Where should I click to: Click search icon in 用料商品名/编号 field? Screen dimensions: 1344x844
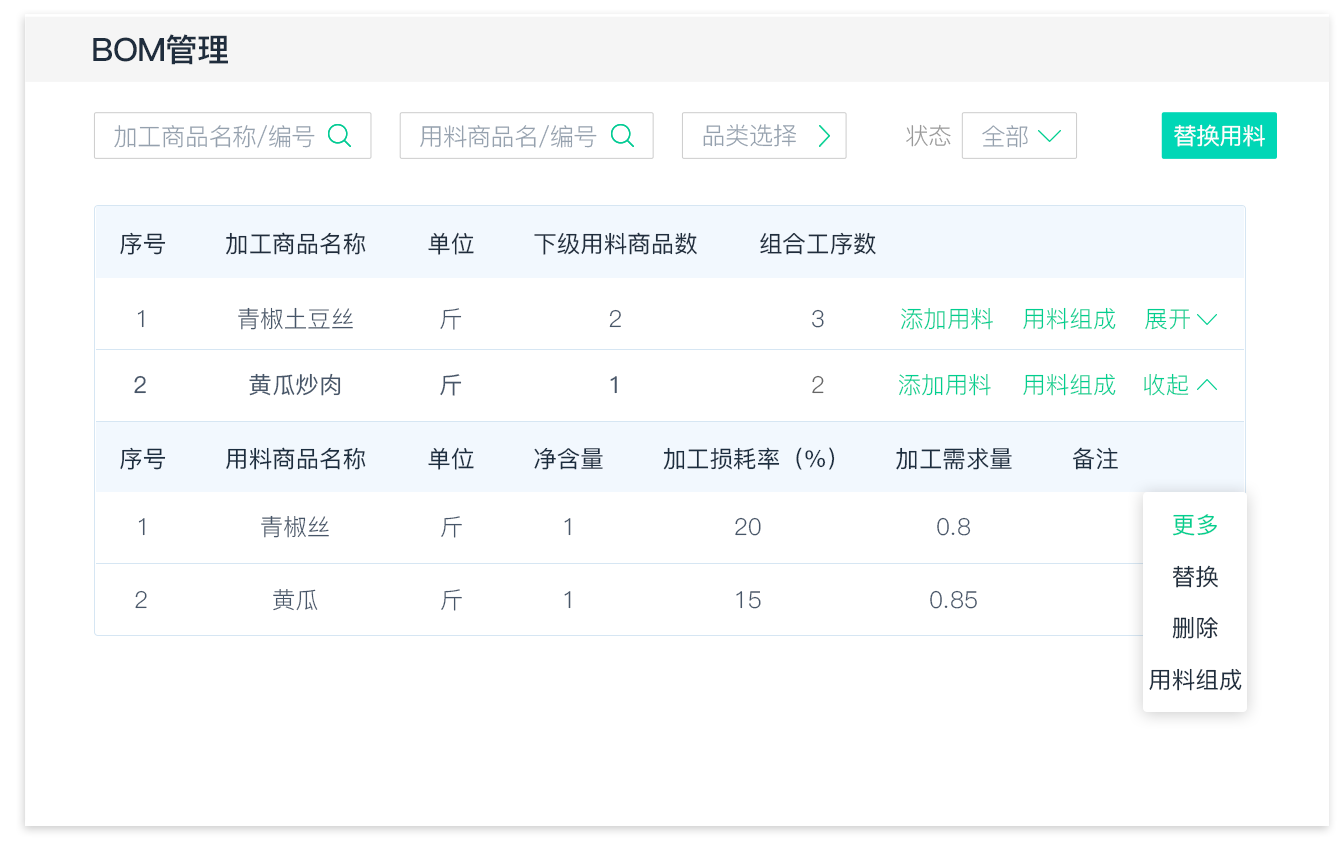[622, 136]
